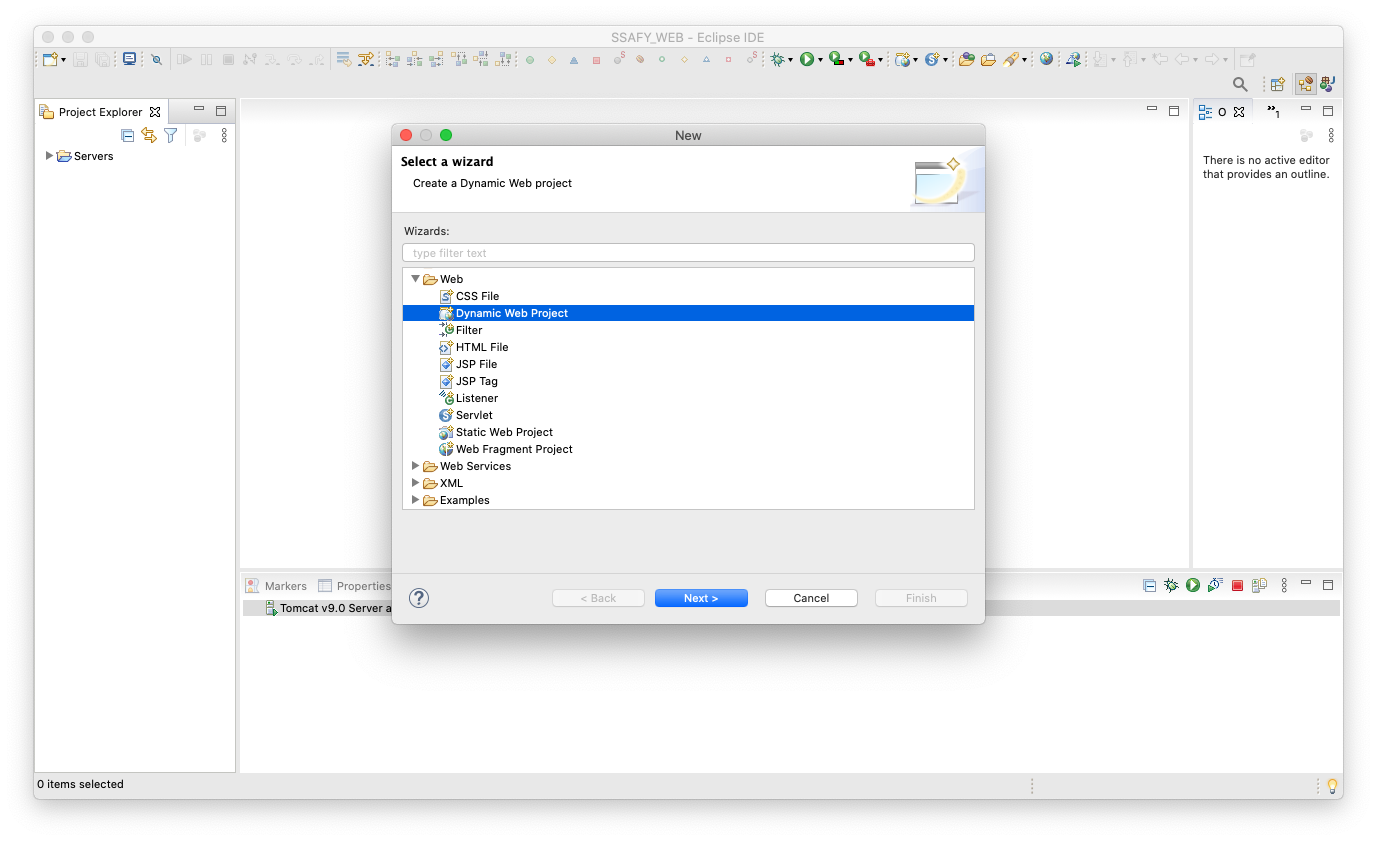Image resolution: width=1377 pixels, height=841 pixels.
Task: Click the Next > button
Action: [701, 598]
